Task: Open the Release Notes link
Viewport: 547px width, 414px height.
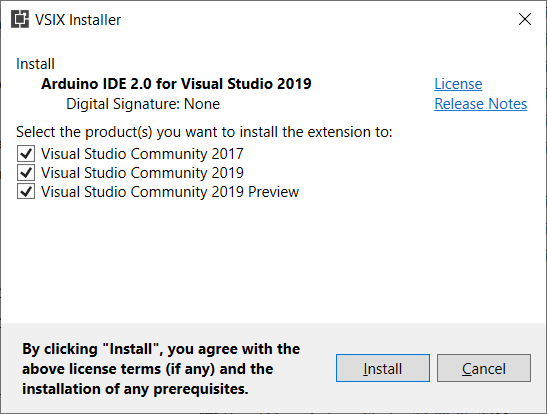Action: click(480, 104)
